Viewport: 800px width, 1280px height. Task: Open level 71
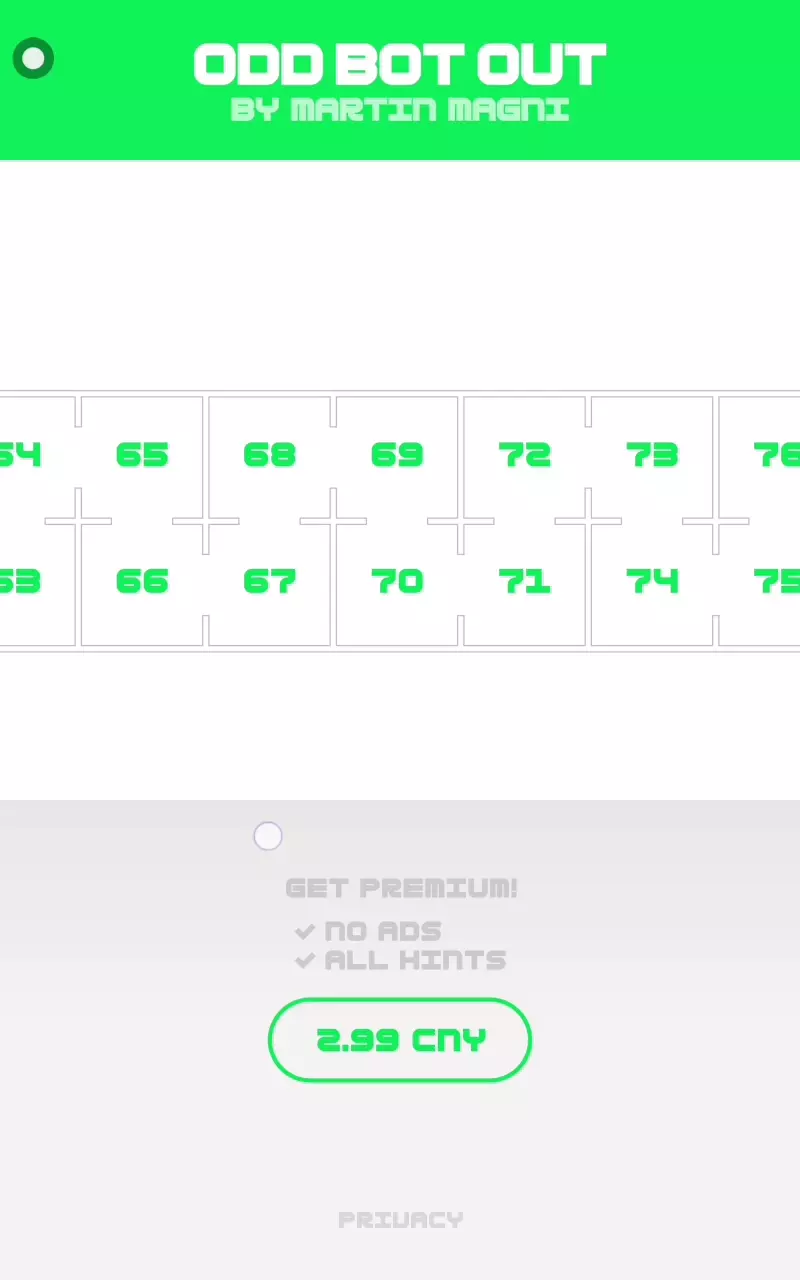click(525, 582)
